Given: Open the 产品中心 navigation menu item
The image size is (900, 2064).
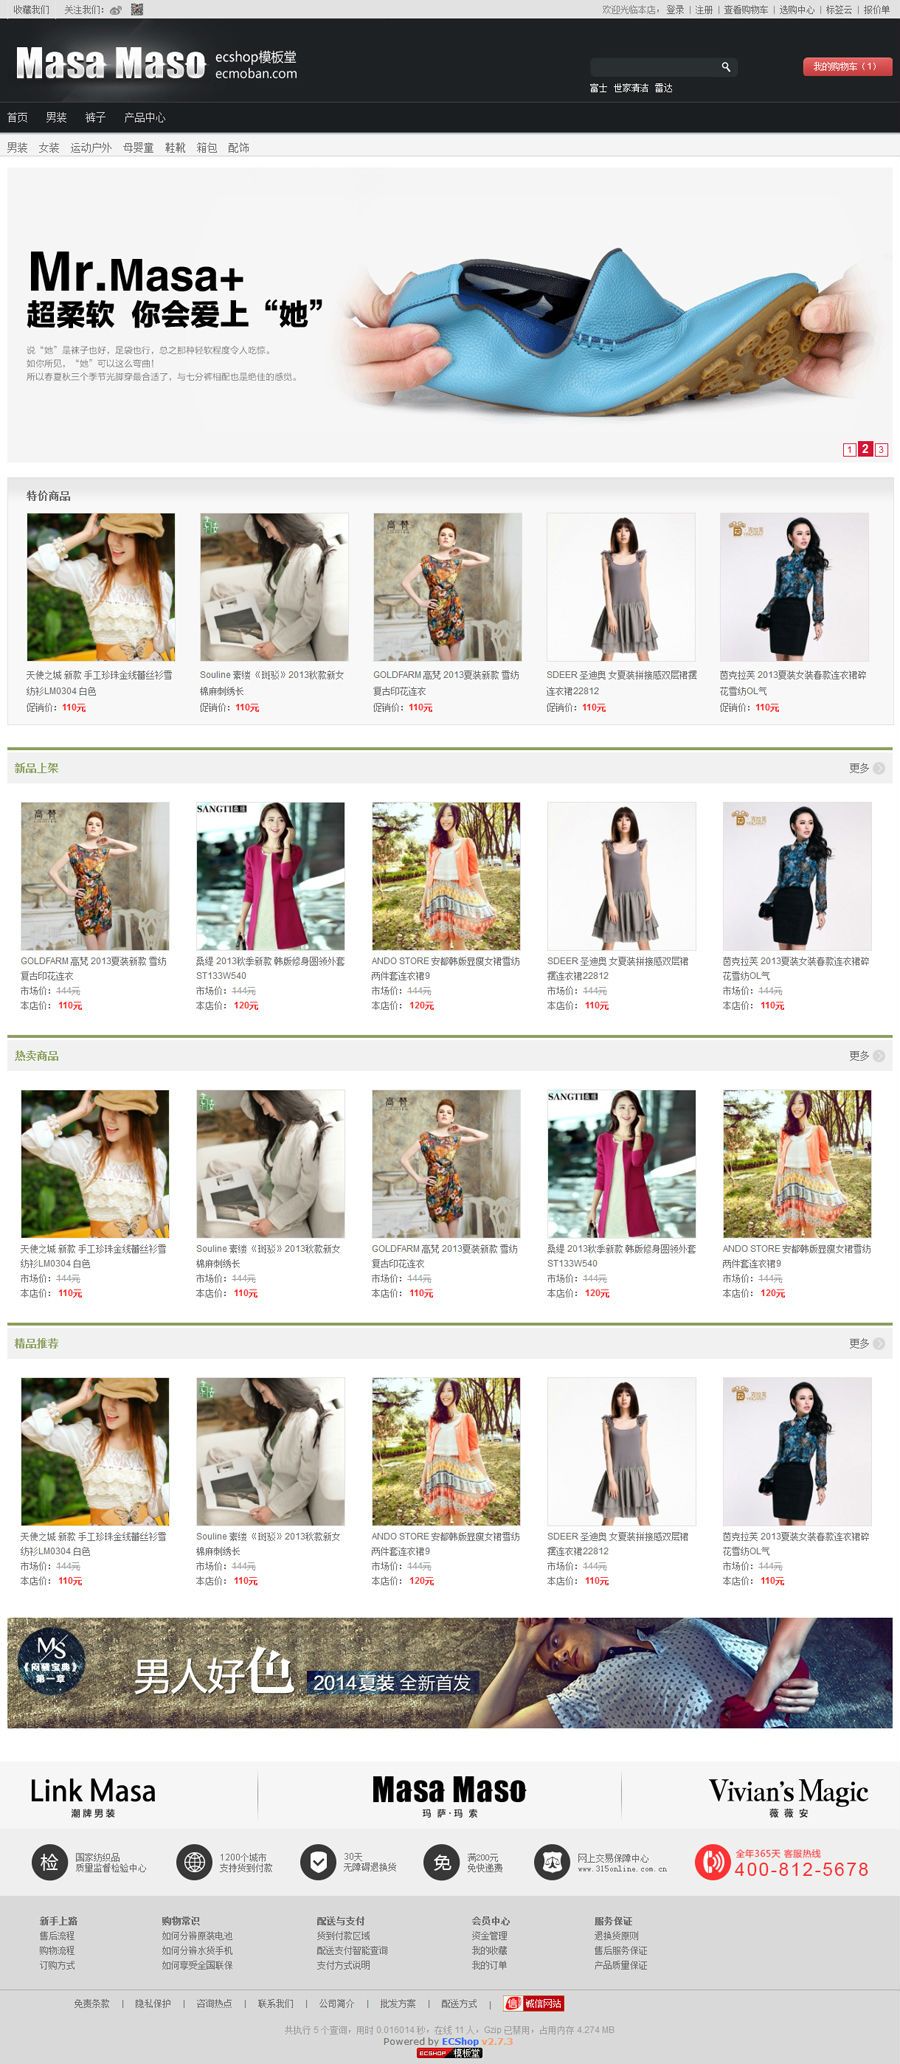Looking at the screenshot, I should pos(144,117).
